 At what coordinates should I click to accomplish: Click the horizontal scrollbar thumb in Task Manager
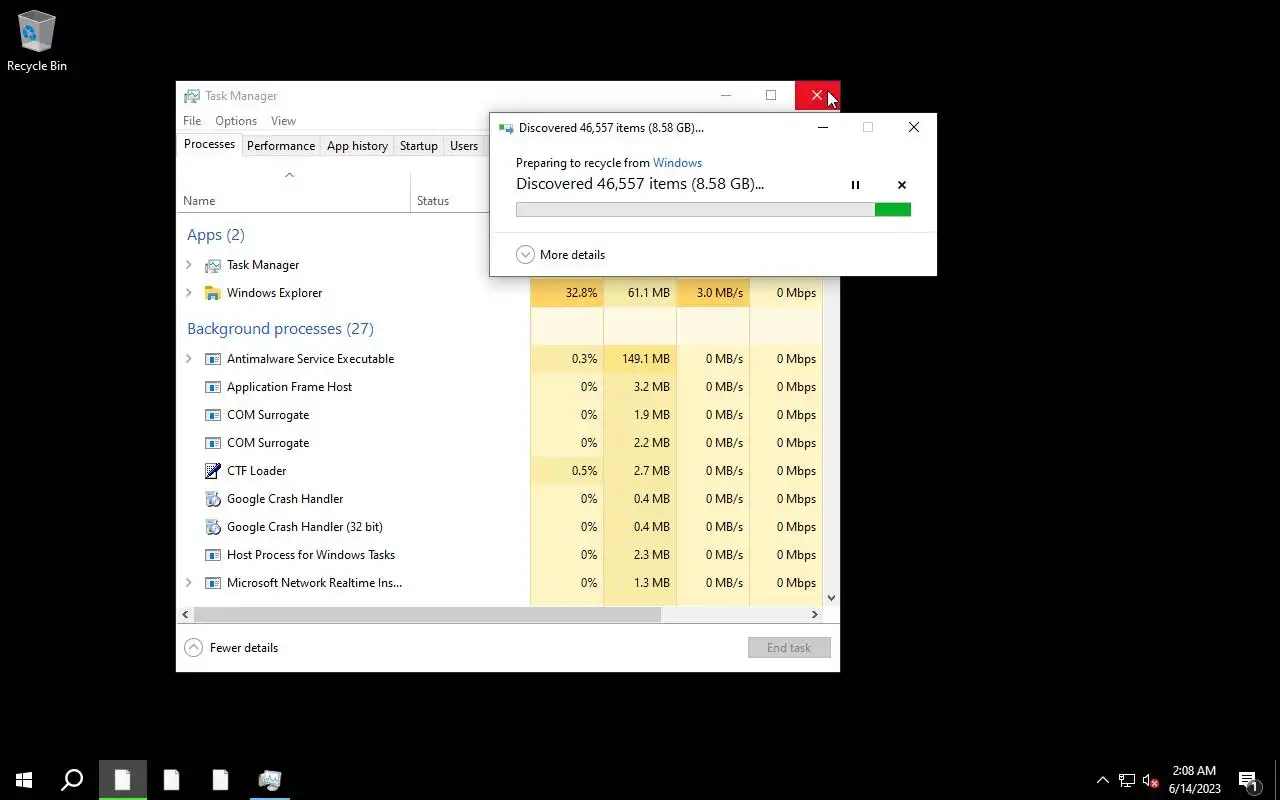point(427,615)
